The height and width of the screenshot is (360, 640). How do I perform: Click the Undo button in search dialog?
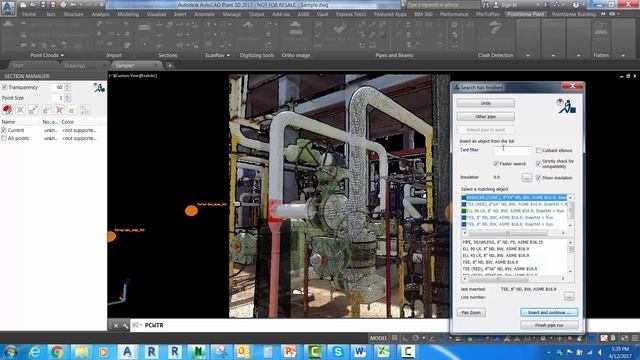[485, 103]
